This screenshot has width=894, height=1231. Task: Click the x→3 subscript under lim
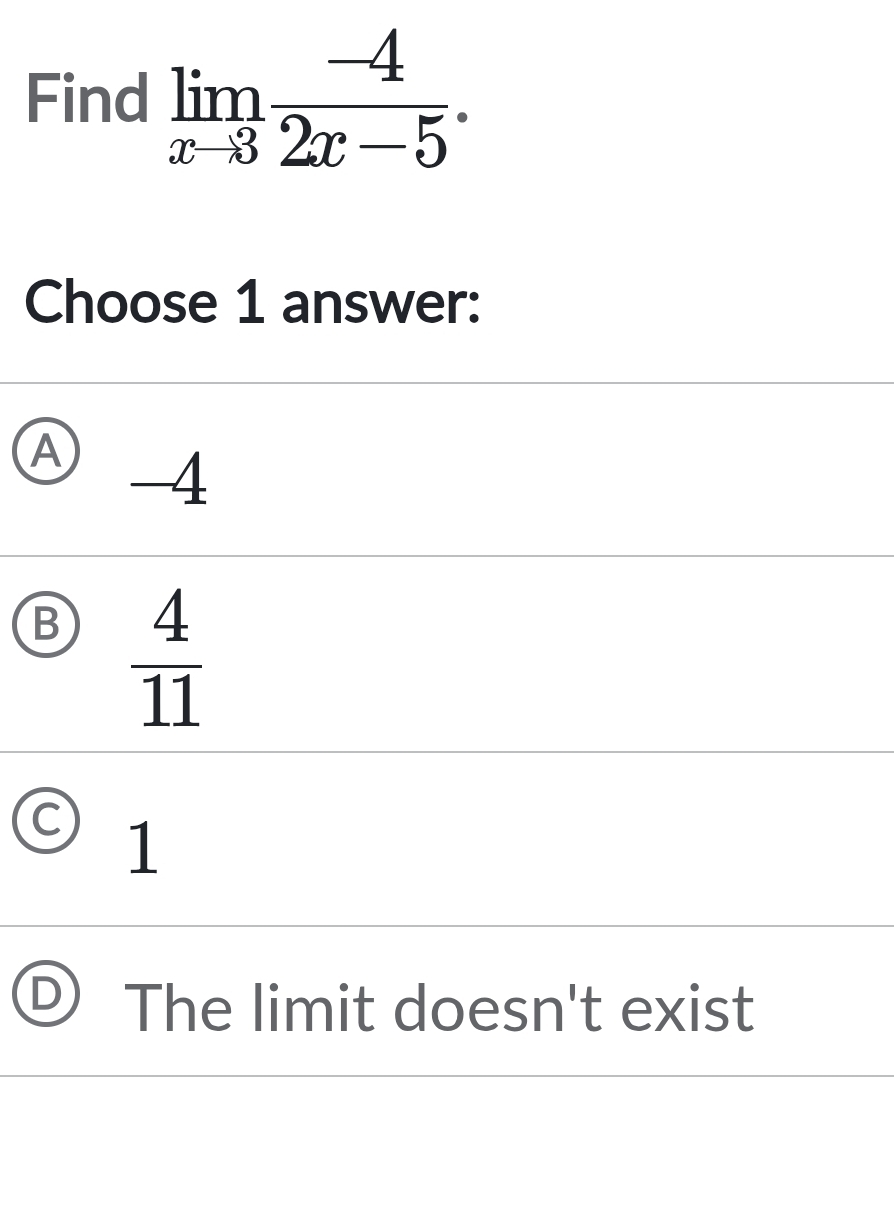coord(213,150)
